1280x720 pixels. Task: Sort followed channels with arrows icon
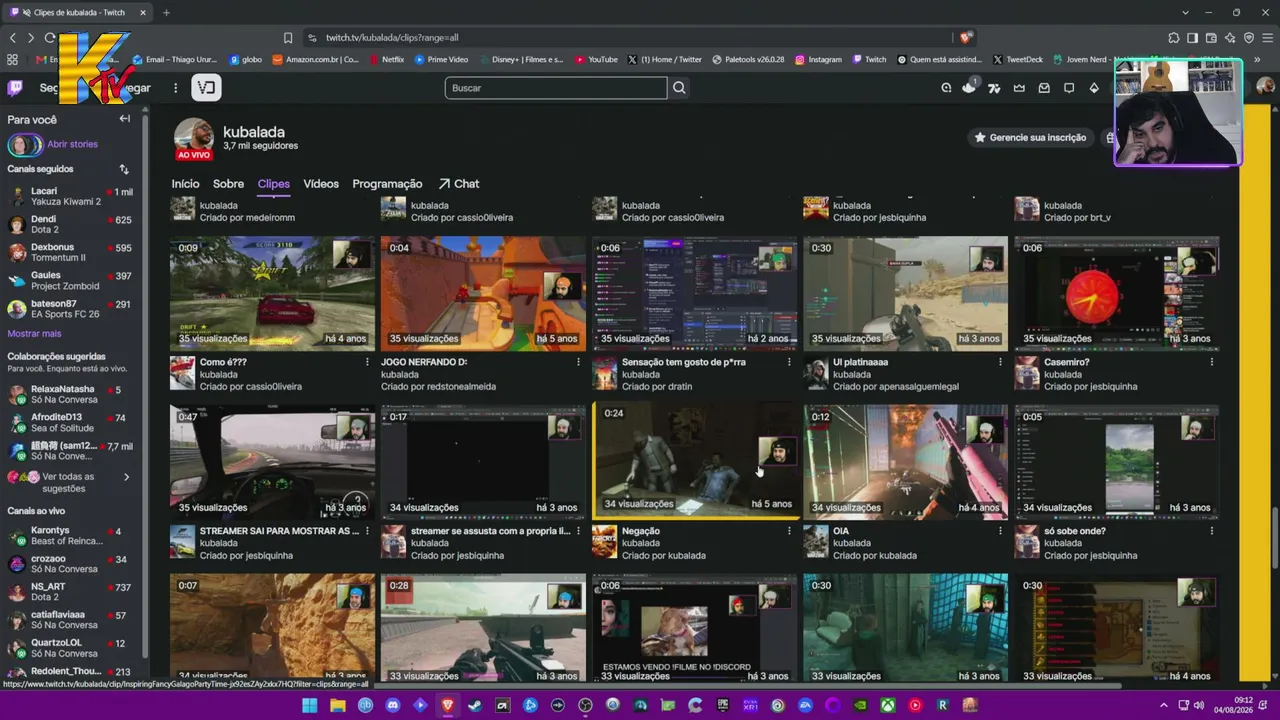[x=124, y=169]
